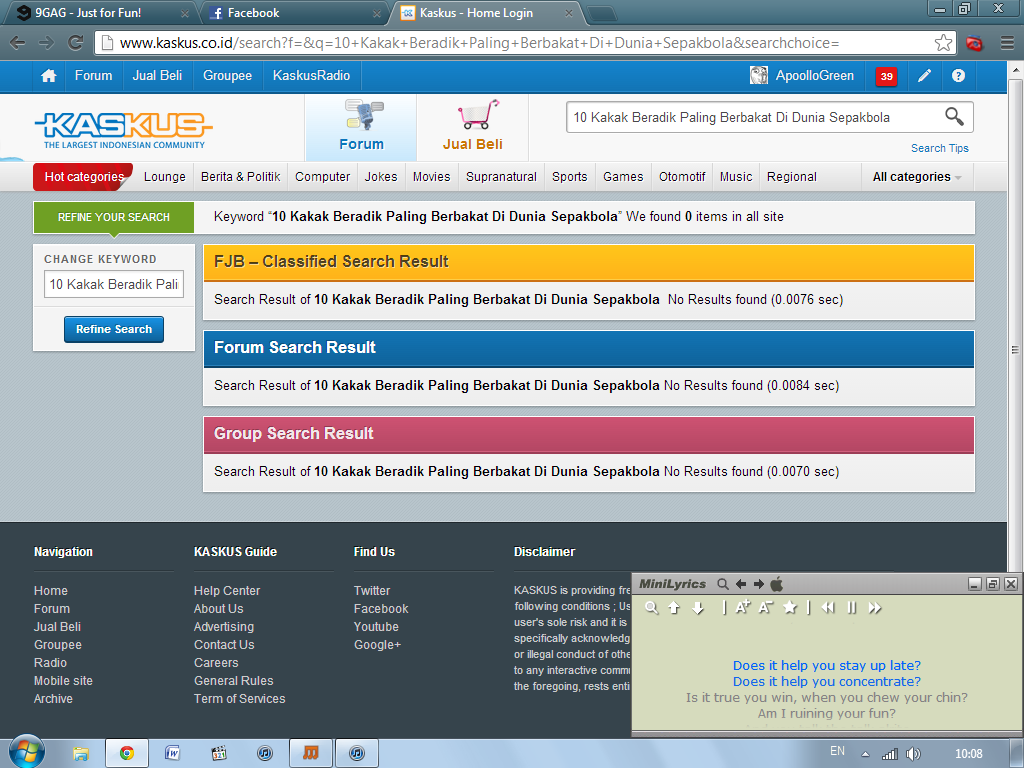Open the Supranatural category
Screen dimensions: 1024x768
(501, 177)
